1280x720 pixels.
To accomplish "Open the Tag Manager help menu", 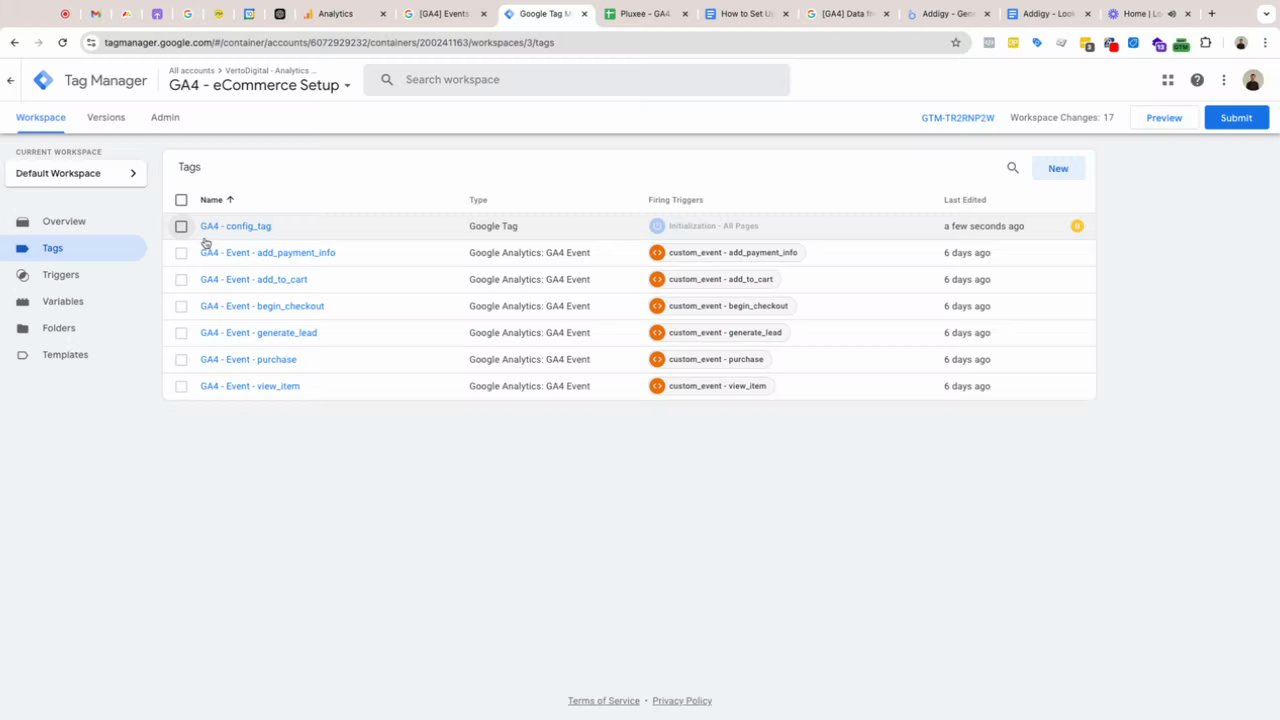I will click(x=1197, y=80).
